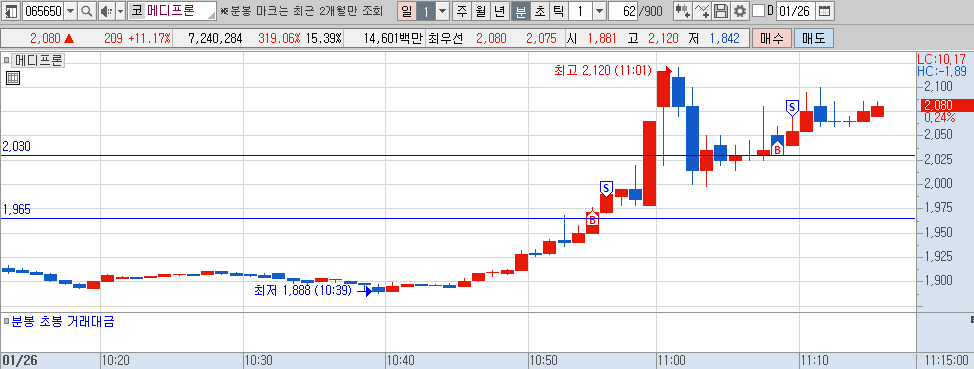
Task: Click the 15.39% percentage in quote bar
Action: pos(324,39)
